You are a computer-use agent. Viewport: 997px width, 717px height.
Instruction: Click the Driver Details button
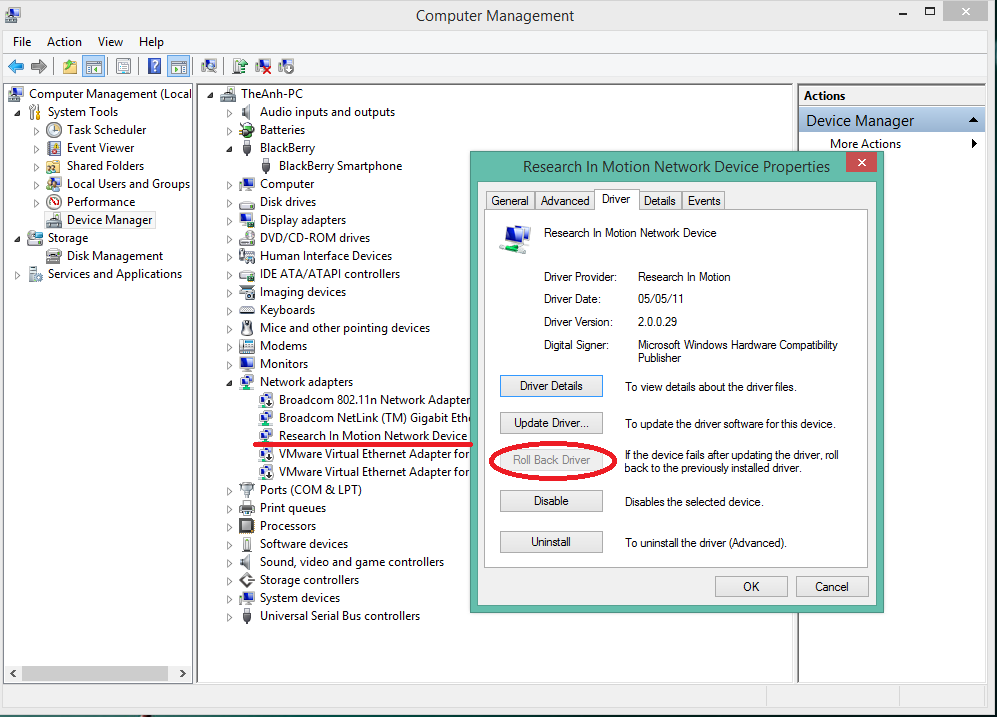pyautogui.click(x=551, y=386)
